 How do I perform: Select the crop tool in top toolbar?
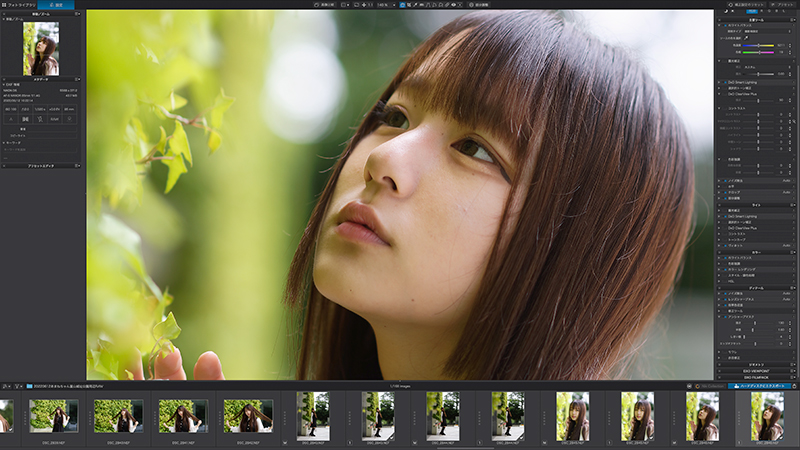pyautogui.click(x=409, y=5)
